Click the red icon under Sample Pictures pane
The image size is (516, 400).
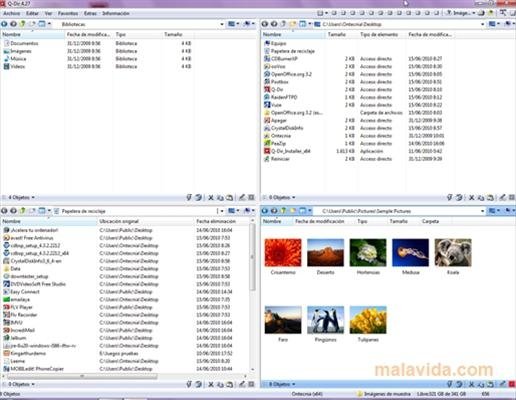click(512, 384)
